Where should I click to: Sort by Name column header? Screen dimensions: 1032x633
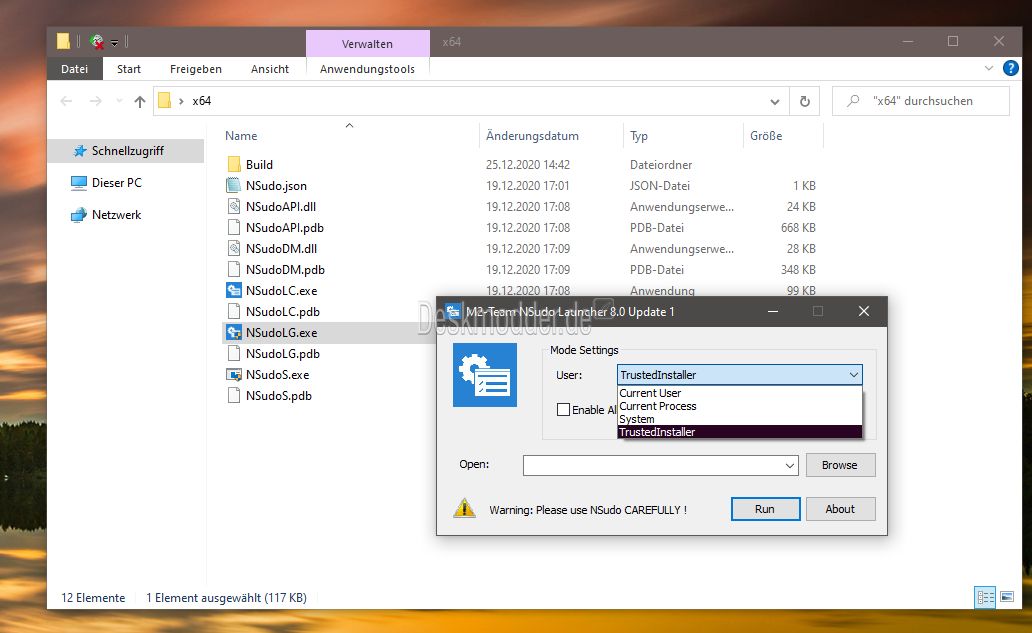(x=241, y=136)
